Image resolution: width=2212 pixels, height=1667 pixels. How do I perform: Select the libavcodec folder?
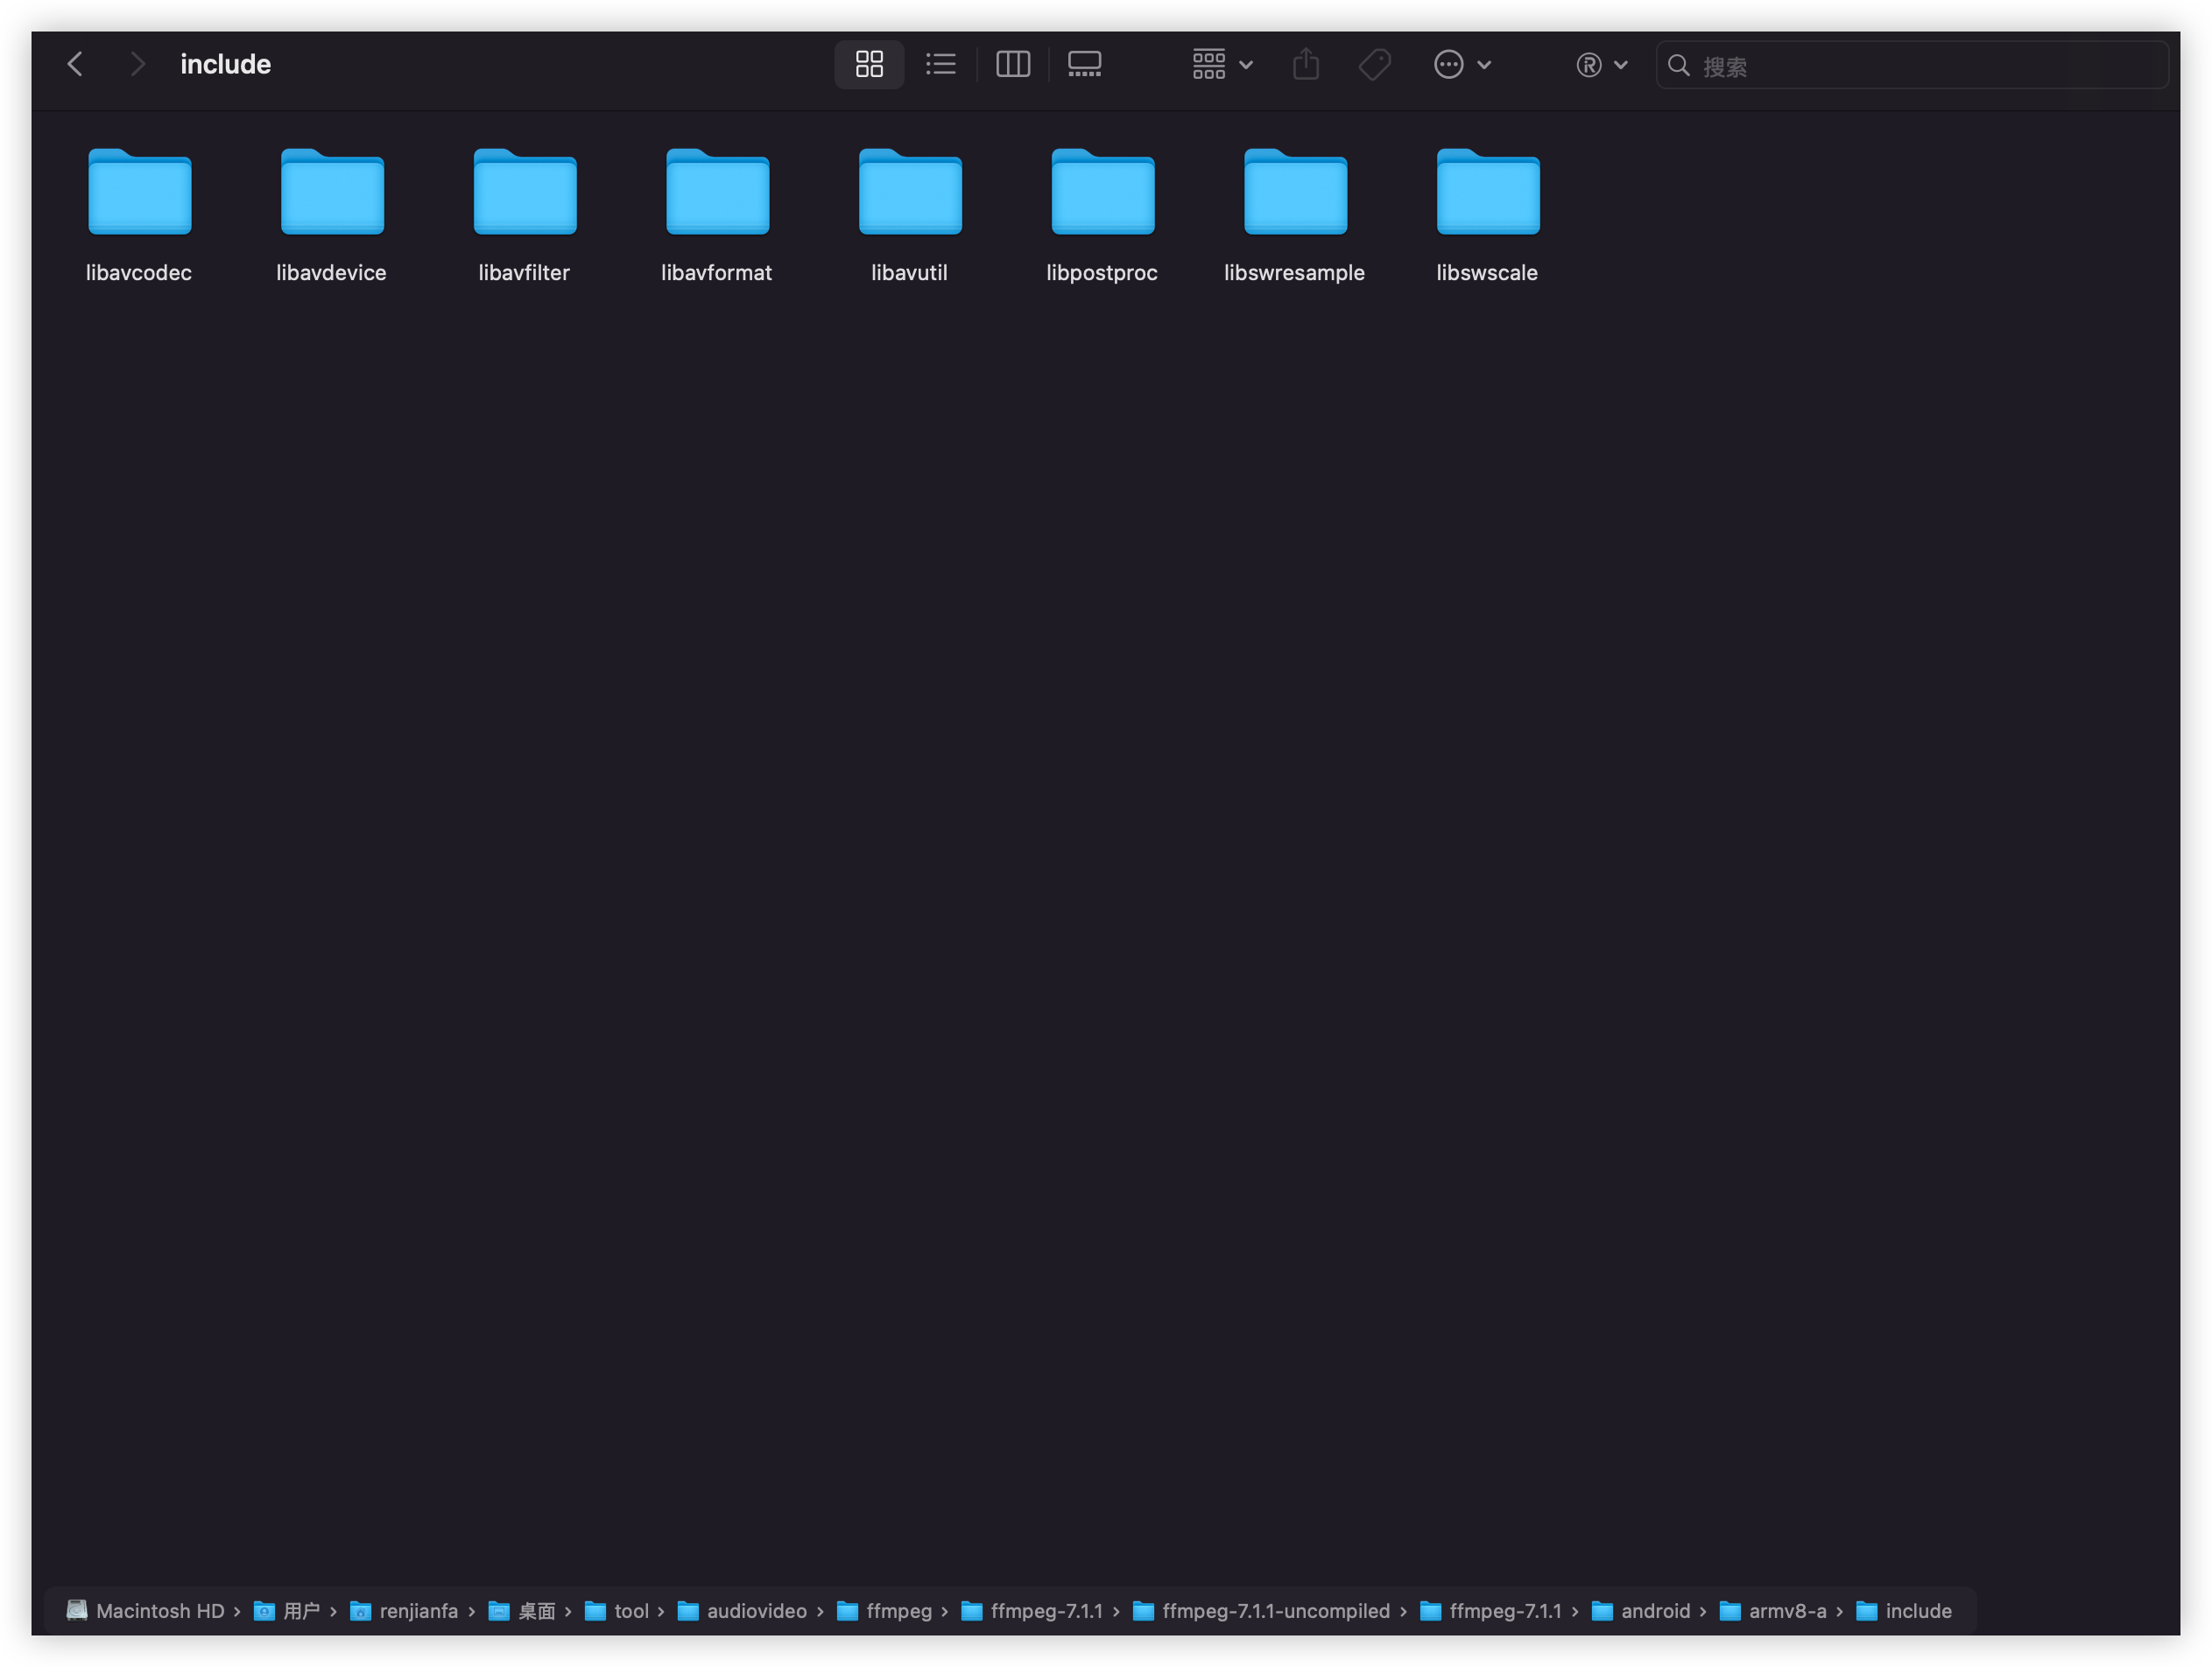click(x=139, y=193)
